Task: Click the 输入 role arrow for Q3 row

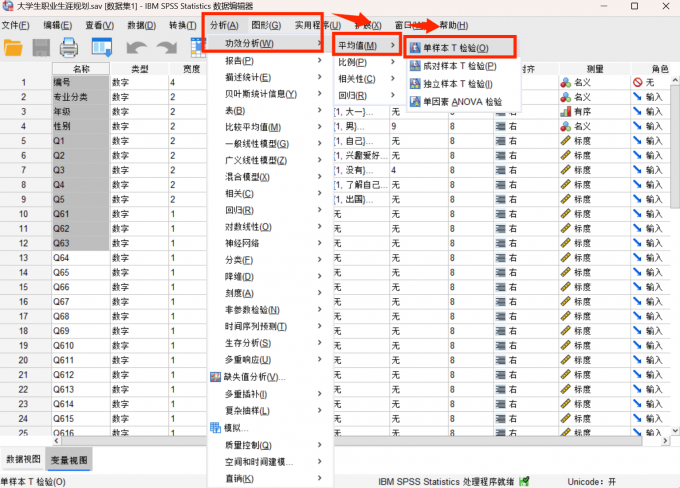Action: (x=637, y=170)
